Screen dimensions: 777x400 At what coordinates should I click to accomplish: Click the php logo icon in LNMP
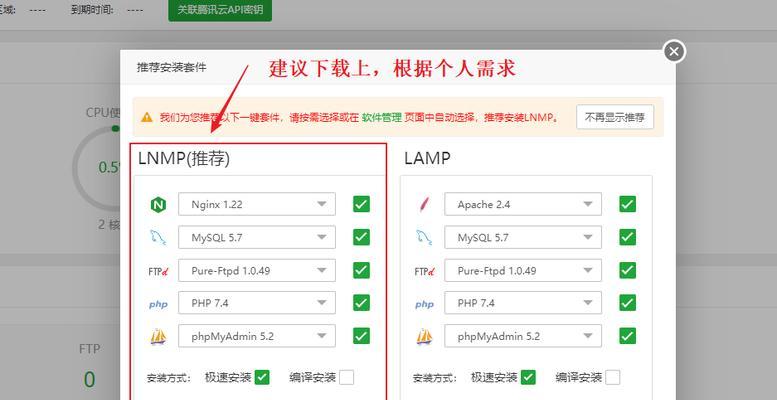coord(158,304)
